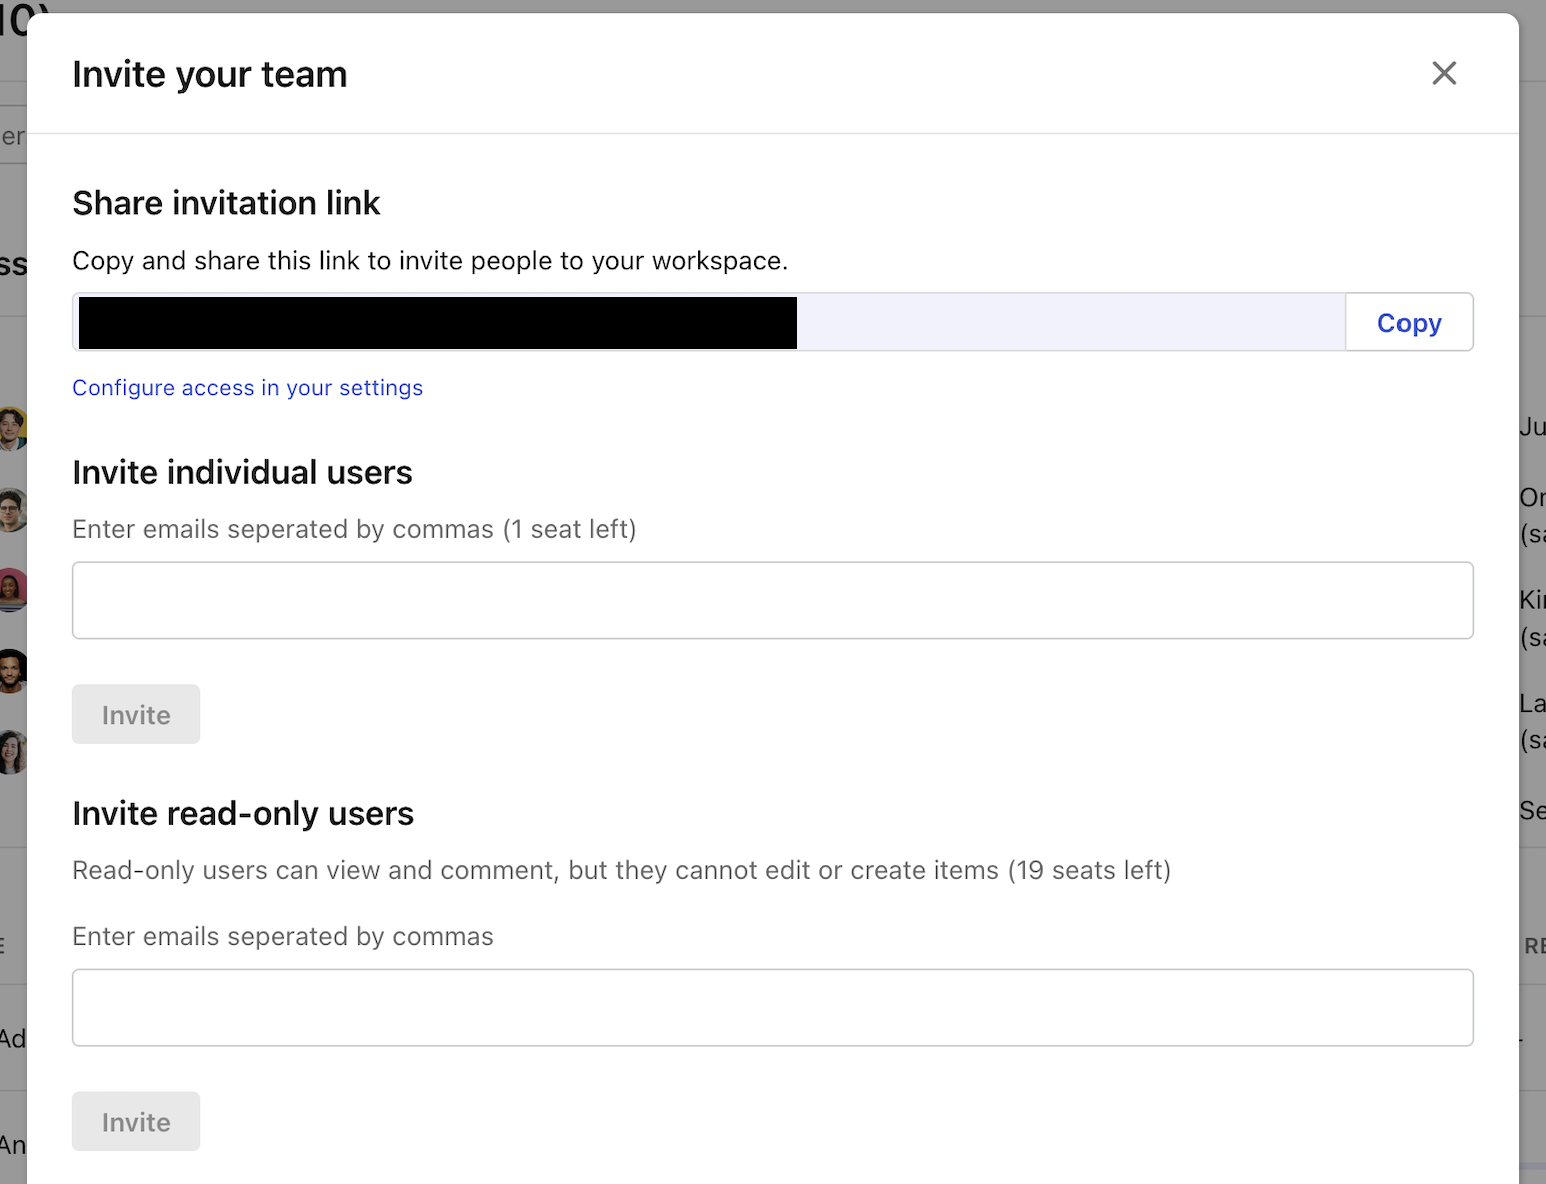
Task: Click avatar of bearded man with afro
Action: coord(12,671)
